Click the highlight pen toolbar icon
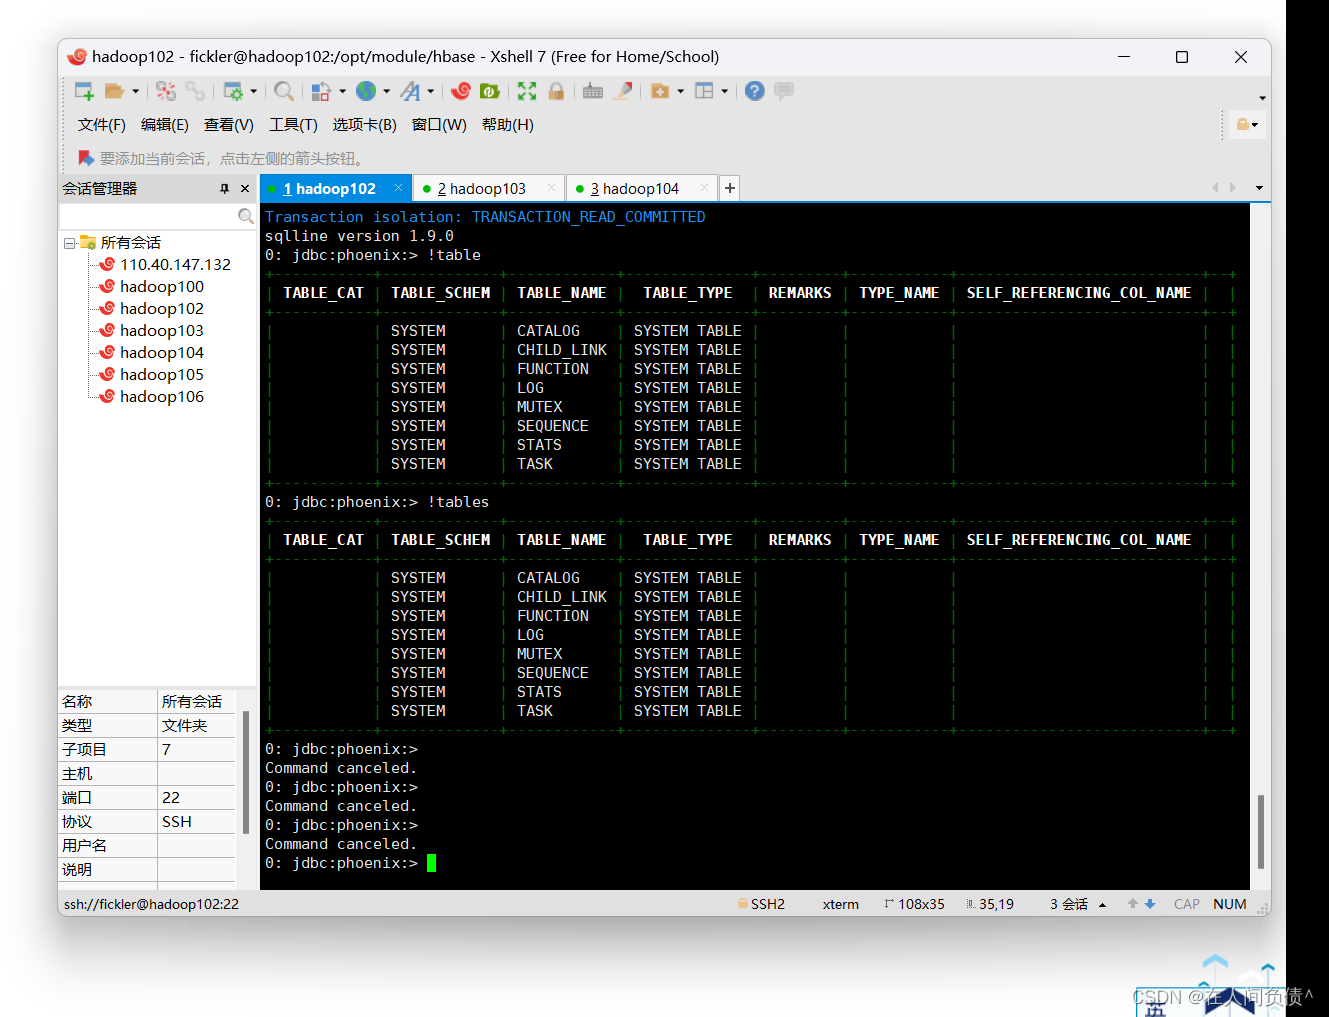 click(625, 91)
